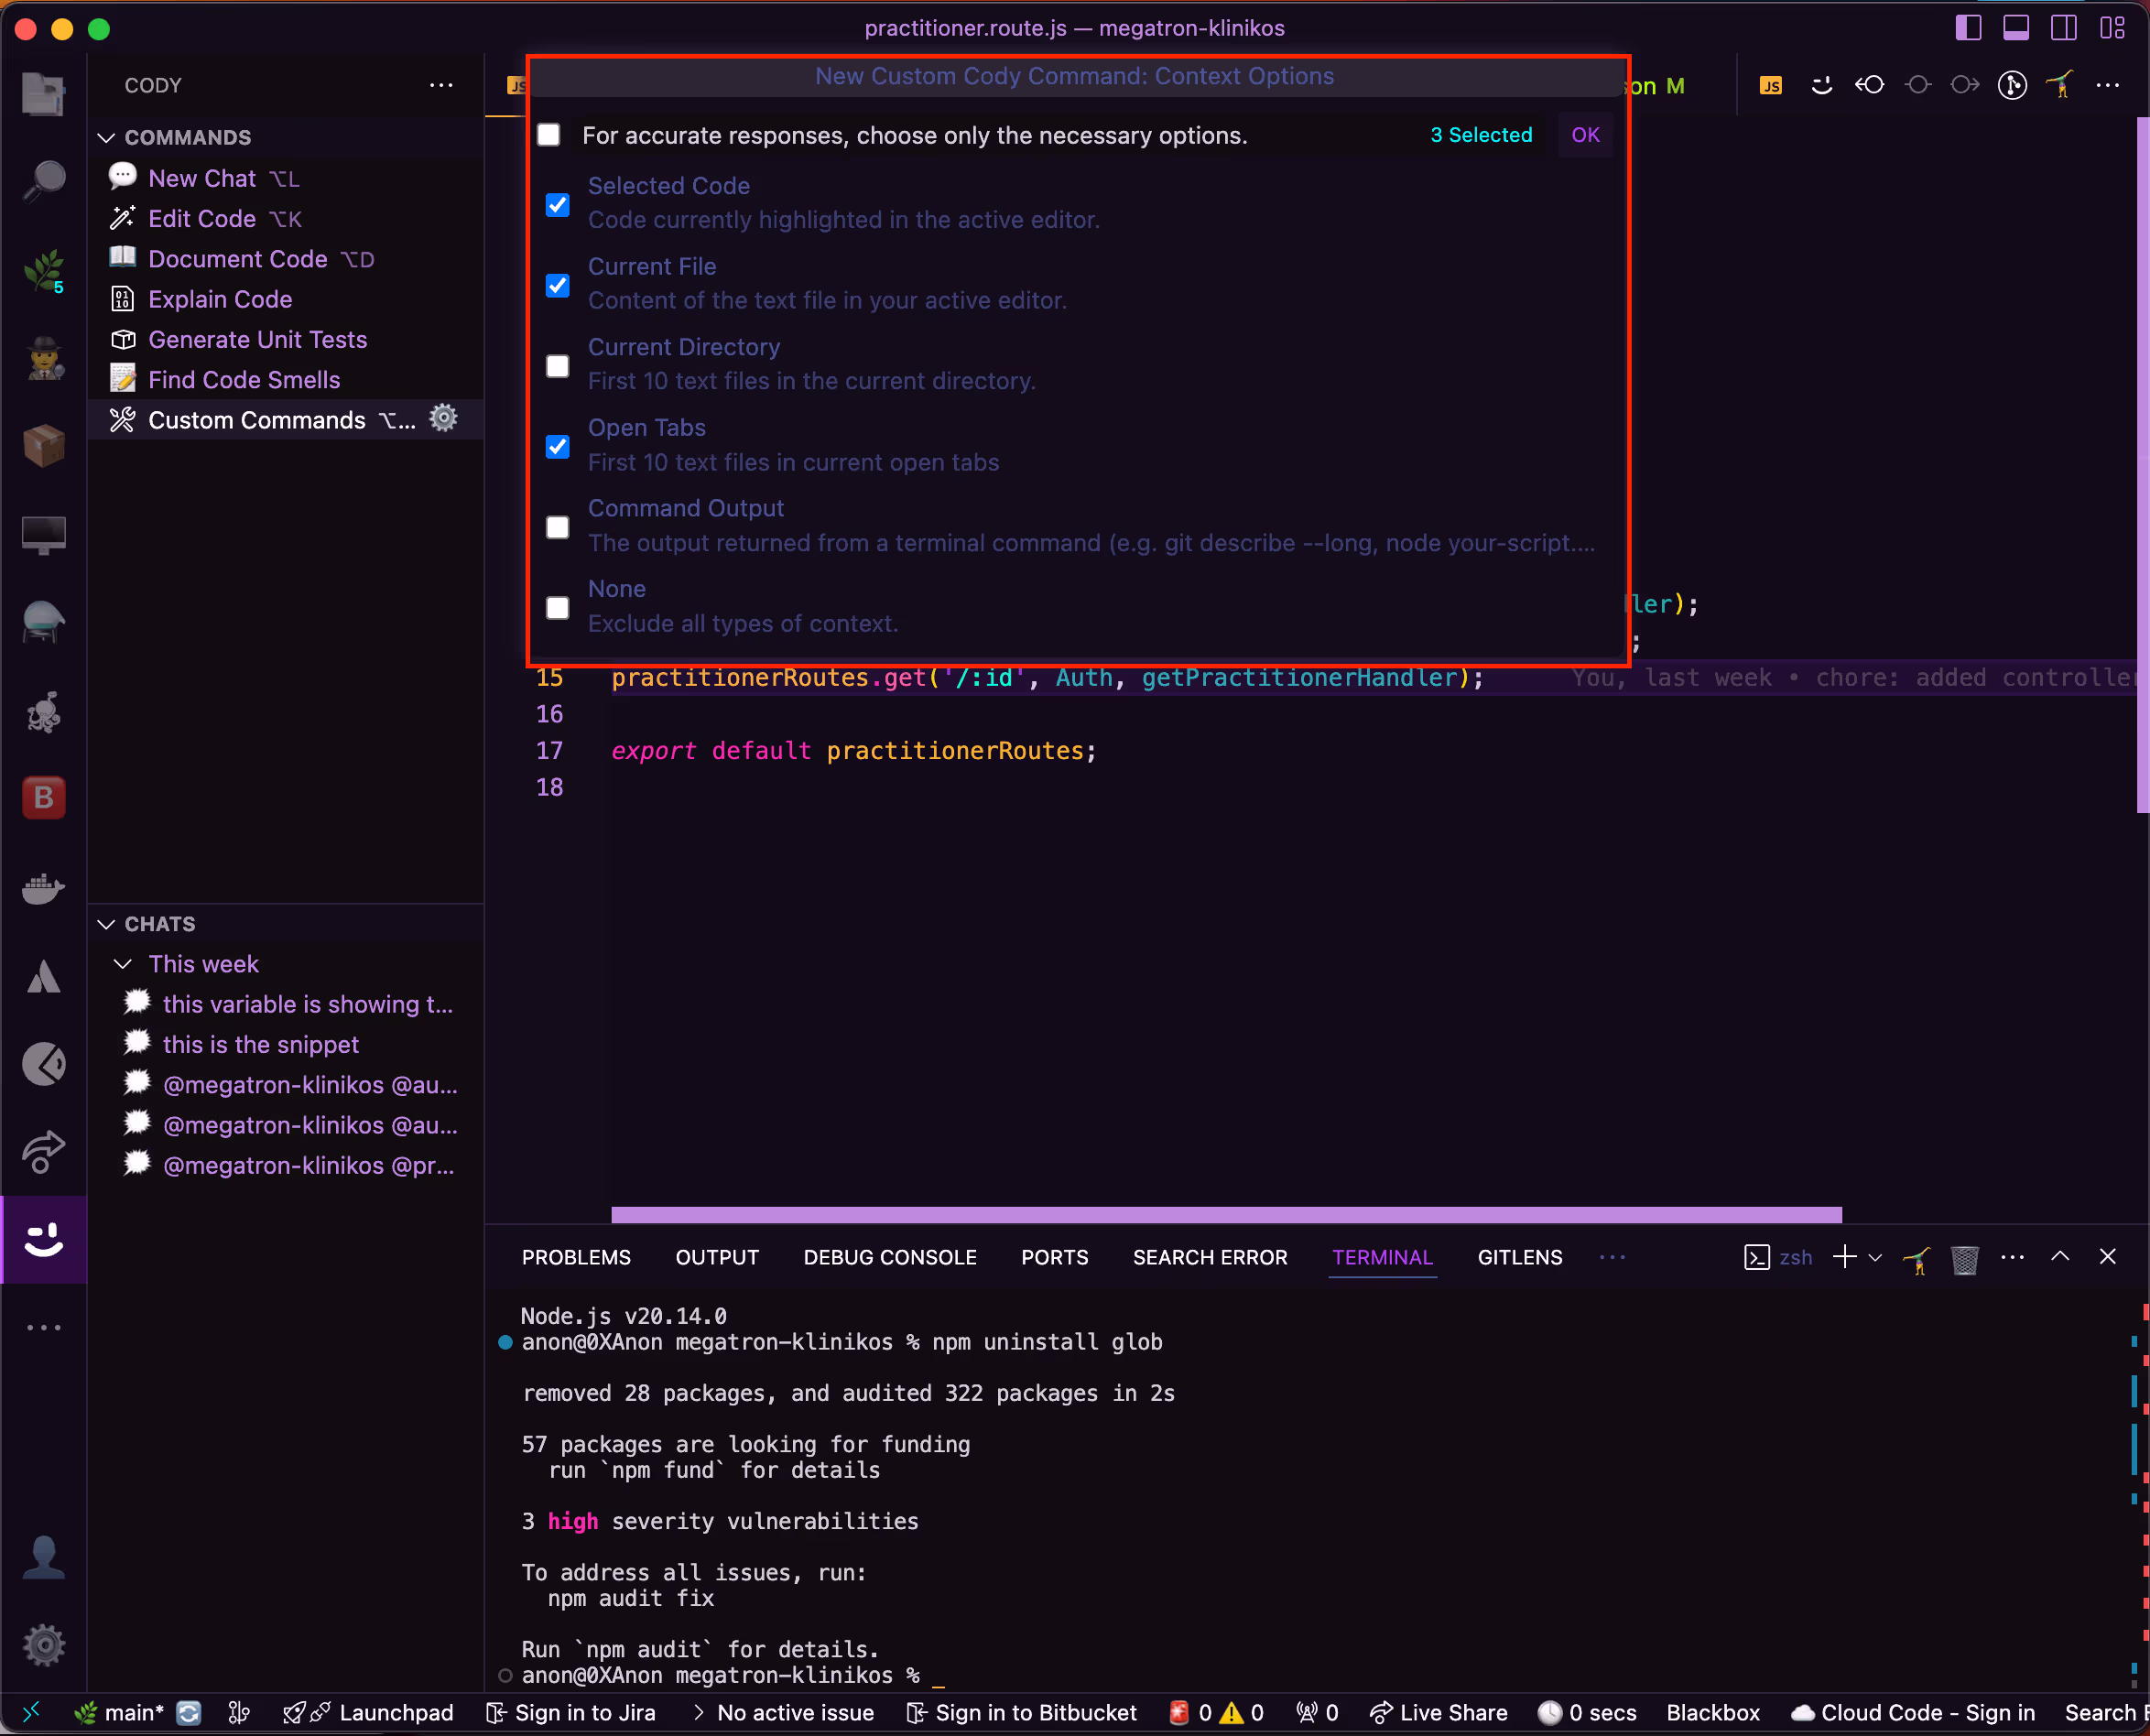The width and height of the screenshot is (2150, 1736).
Task: Toggle secondary side bar layout icon
Action: (x=2064, y=27)
